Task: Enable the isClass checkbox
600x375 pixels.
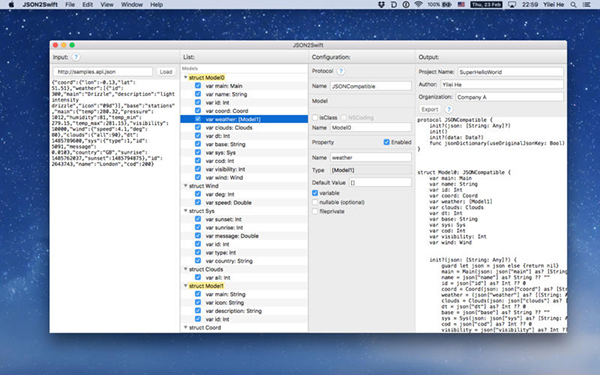Action: click(315, 117)
